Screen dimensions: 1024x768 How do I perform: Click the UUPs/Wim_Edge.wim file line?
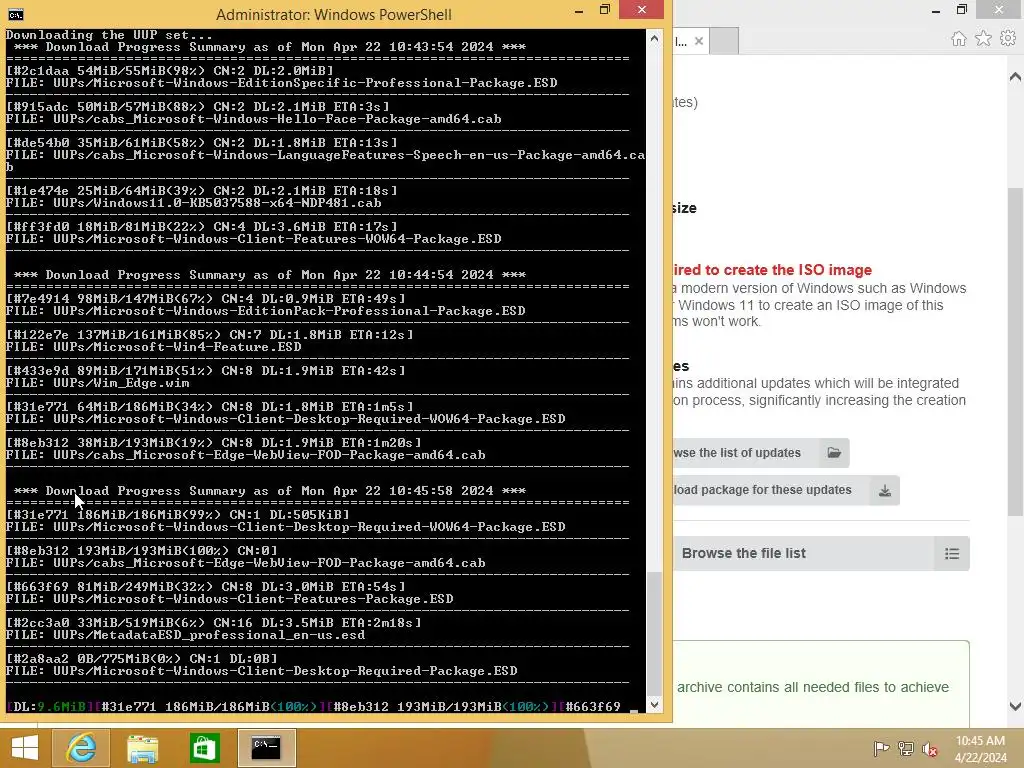[x=97, y=383]
